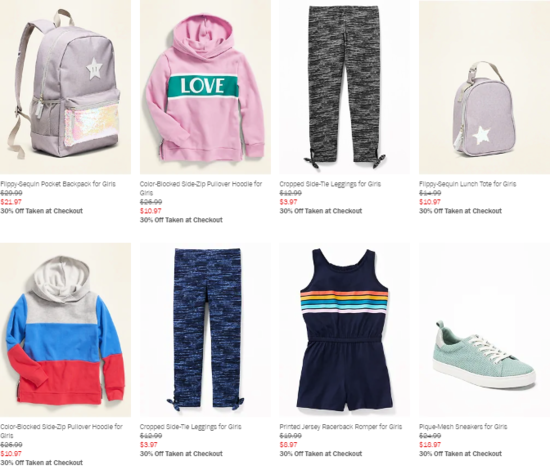Open hoodie title beneath the pink LOVE hoodie
The width and height of the screenshot is (550, 470).
201,188
